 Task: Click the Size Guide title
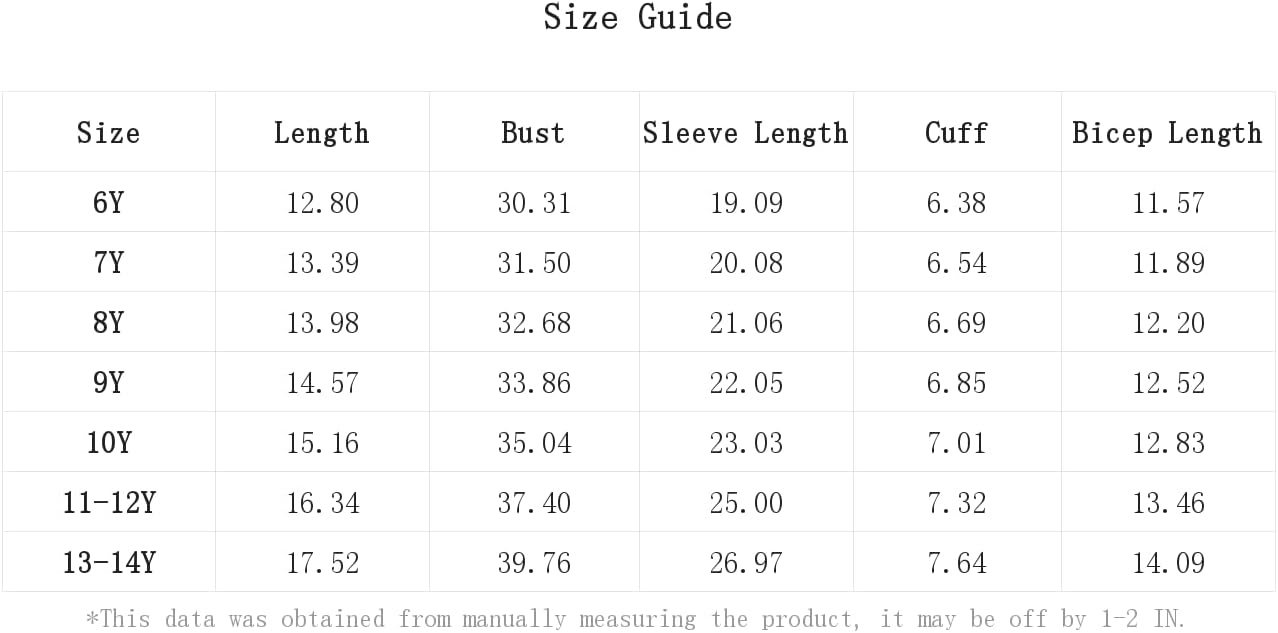pyautogui.click(x=638, y=17)
